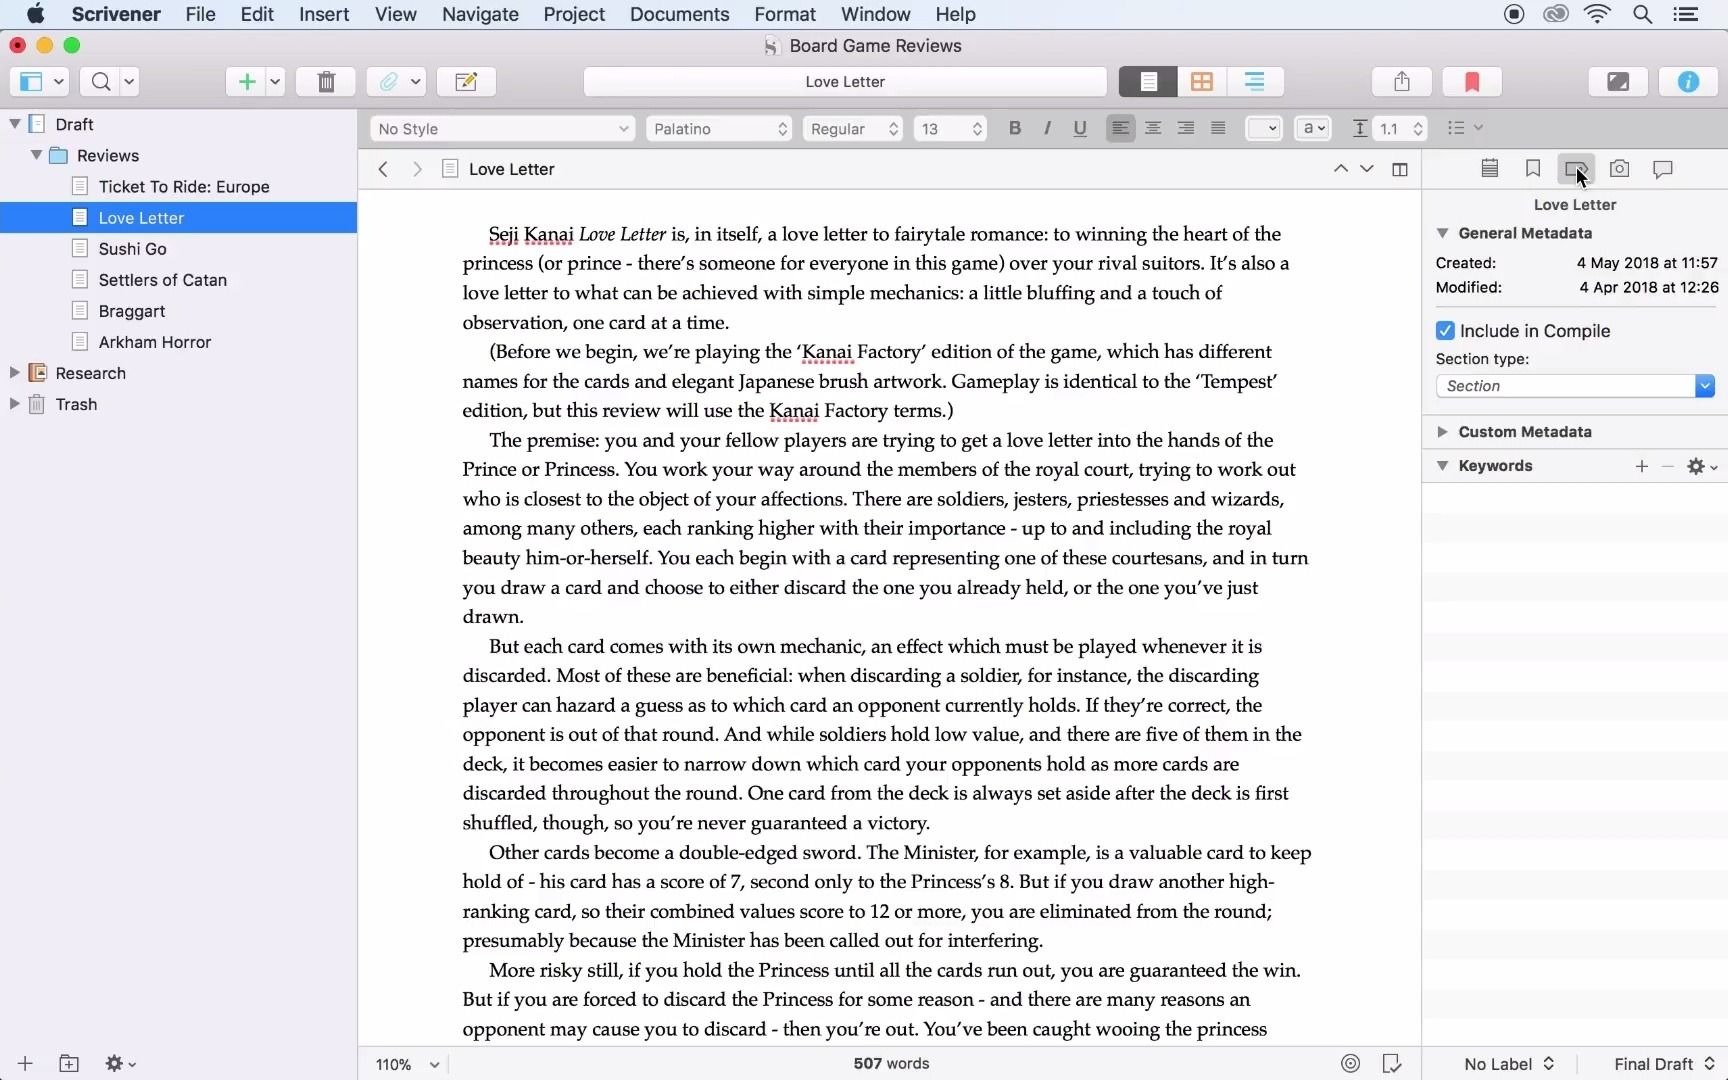Viewport: 1728px width, 1080px height.
Task: Open the Format menu
Action: pos(785,14)
